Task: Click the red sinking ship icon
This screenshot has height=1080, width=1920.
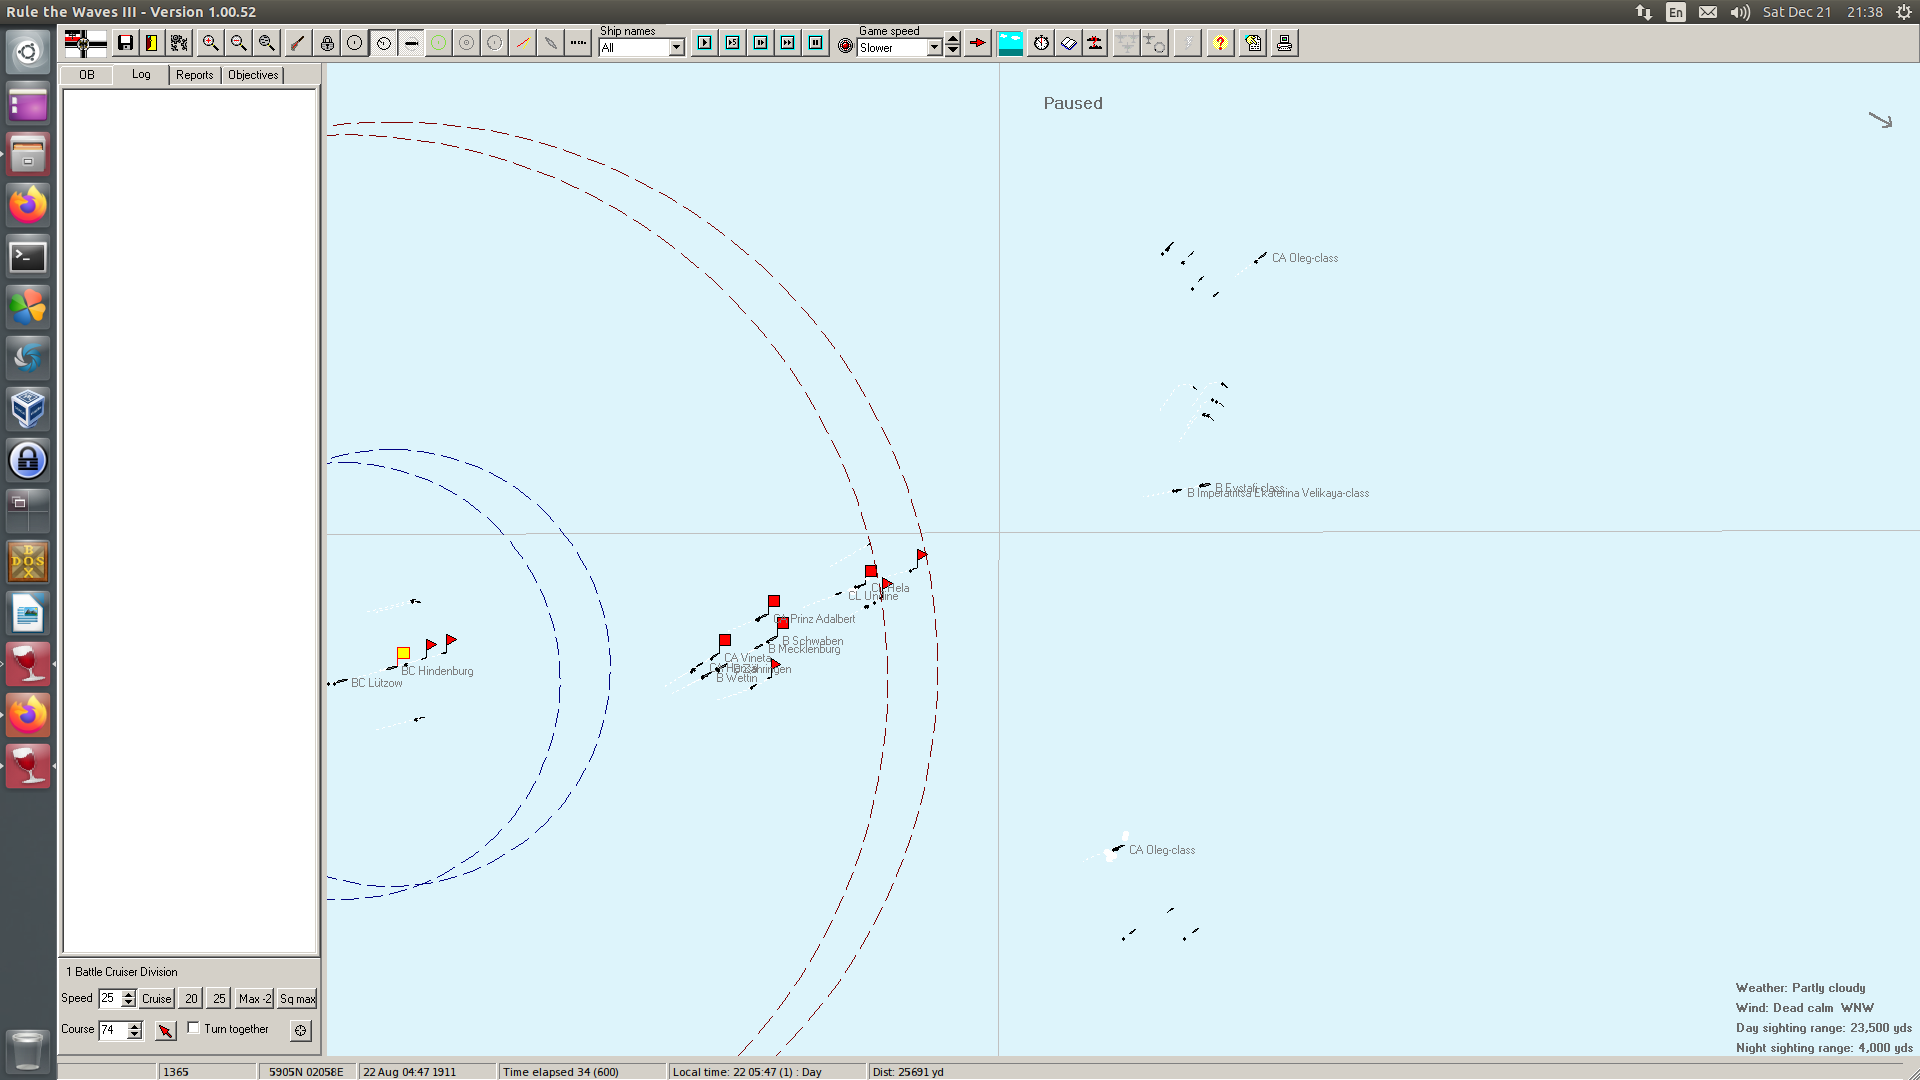Action: pyautogui.click(x=1096, y=43)
